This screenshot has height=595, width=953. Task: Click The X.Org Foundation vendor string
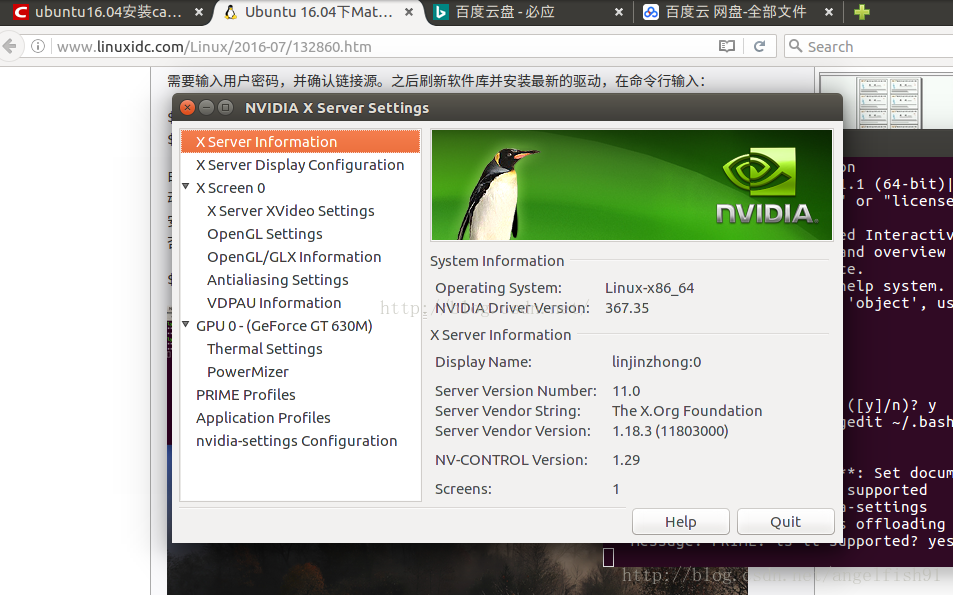point(687,411)
